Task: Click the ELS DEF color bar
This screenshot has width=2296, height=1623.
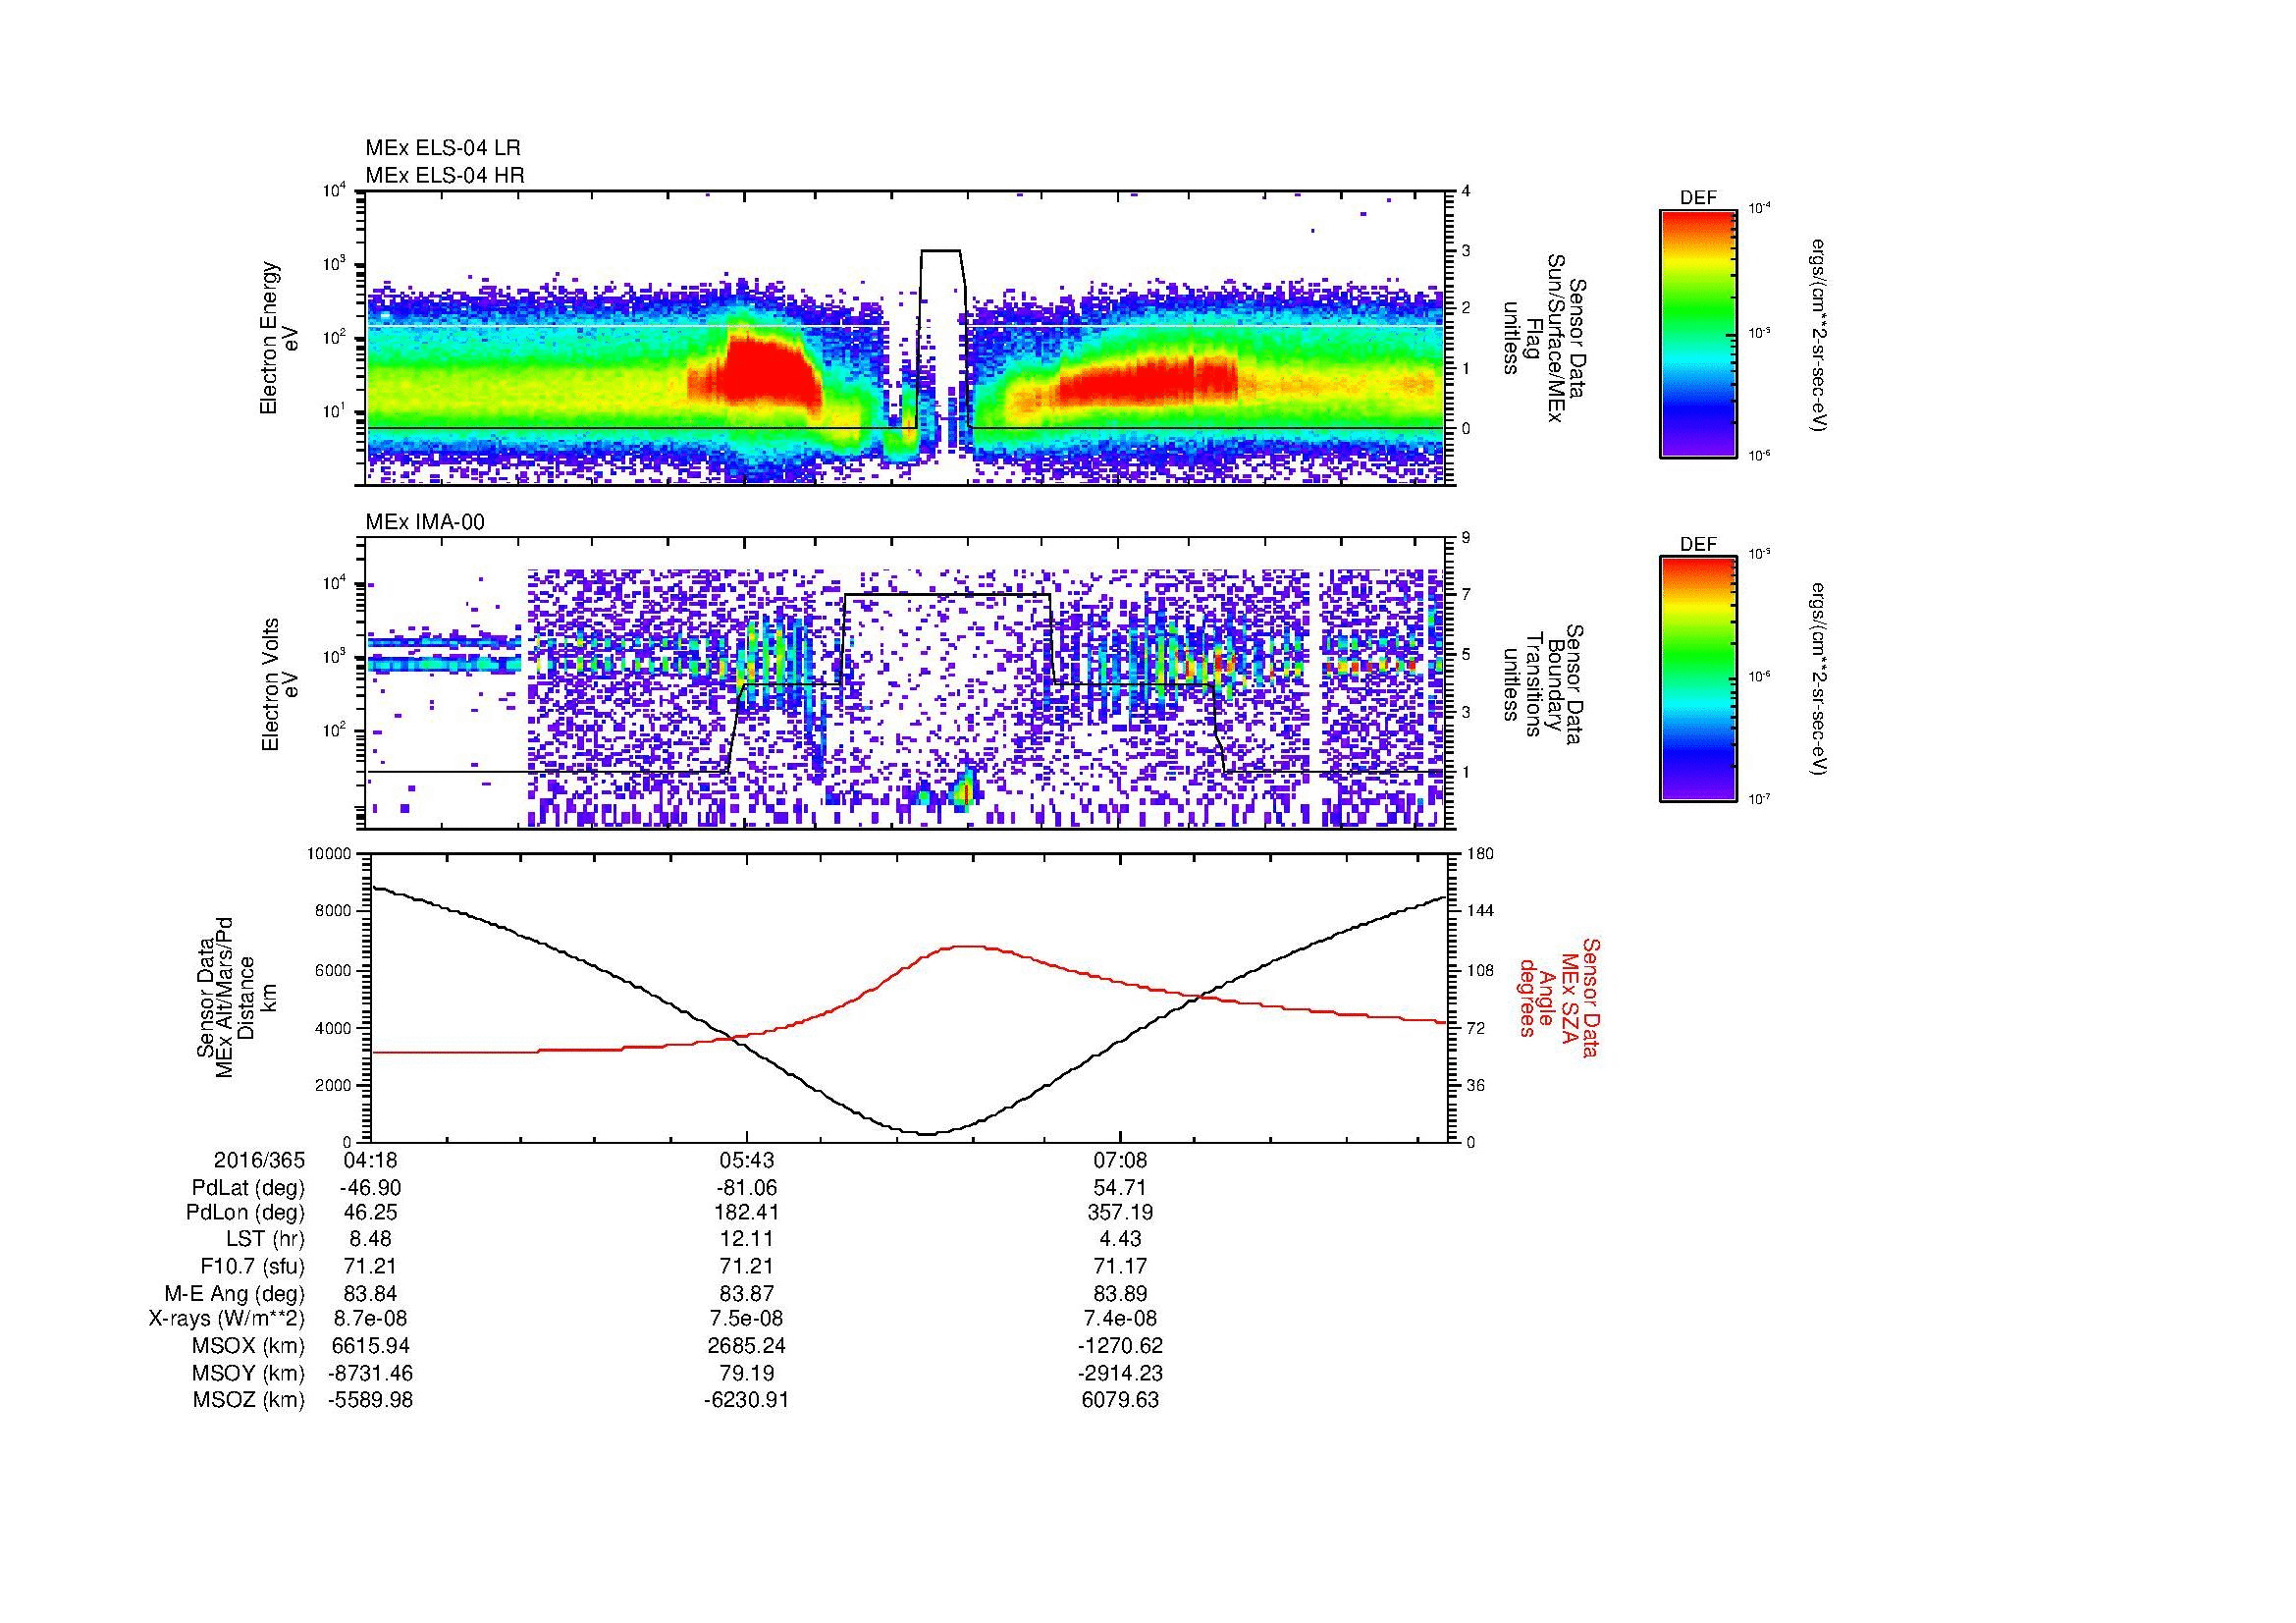Action: (x=1697, y=333)
